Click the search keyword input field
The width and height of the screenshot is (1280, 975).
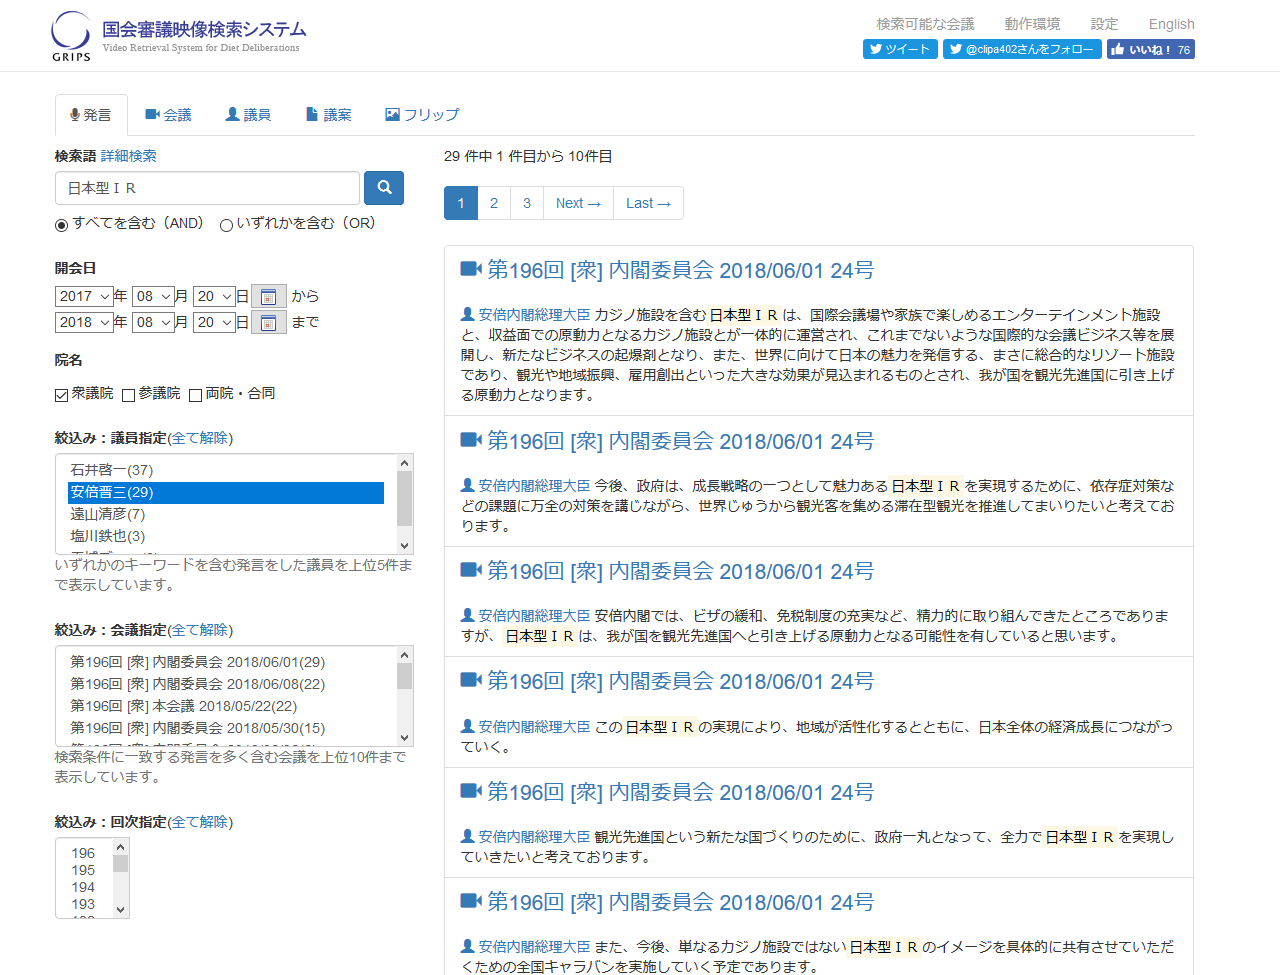pyautogui.click(x=207, y=188)
